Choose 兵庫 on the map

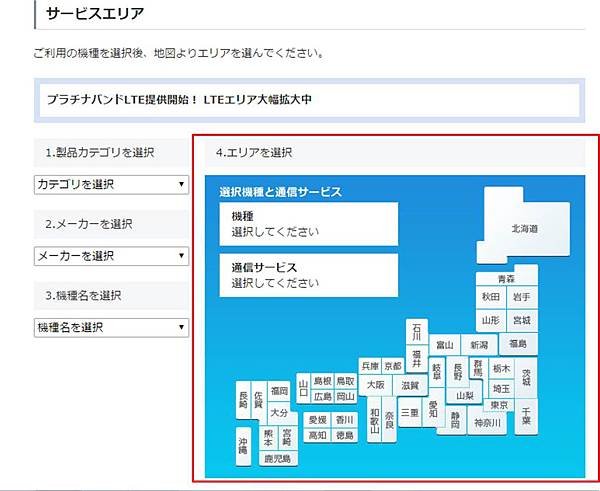370,366
